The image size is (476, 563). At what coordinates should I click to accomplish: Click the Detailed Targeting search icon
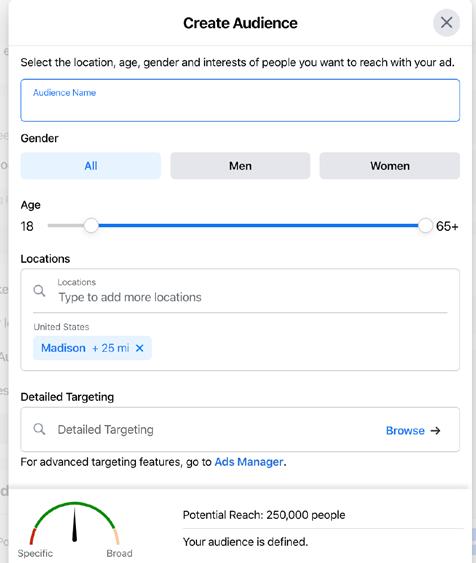(39, 429)
